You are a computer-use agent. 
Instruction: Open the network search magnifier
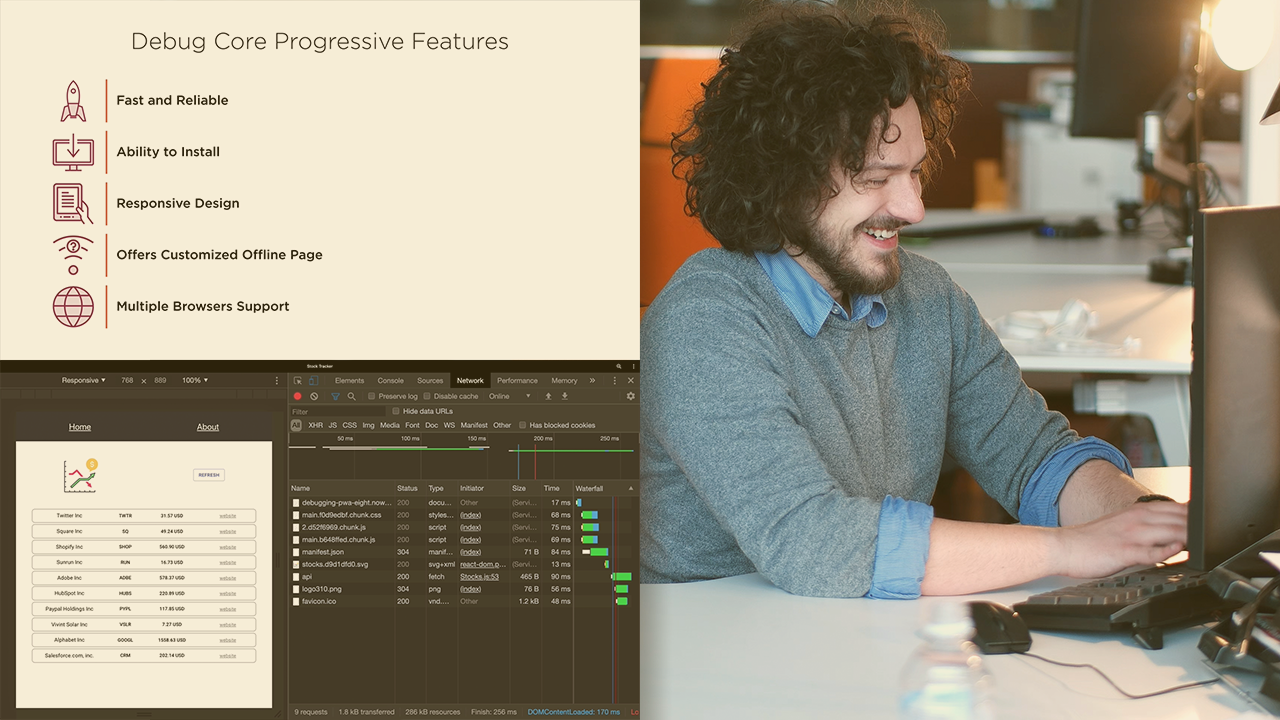point(352,396)
